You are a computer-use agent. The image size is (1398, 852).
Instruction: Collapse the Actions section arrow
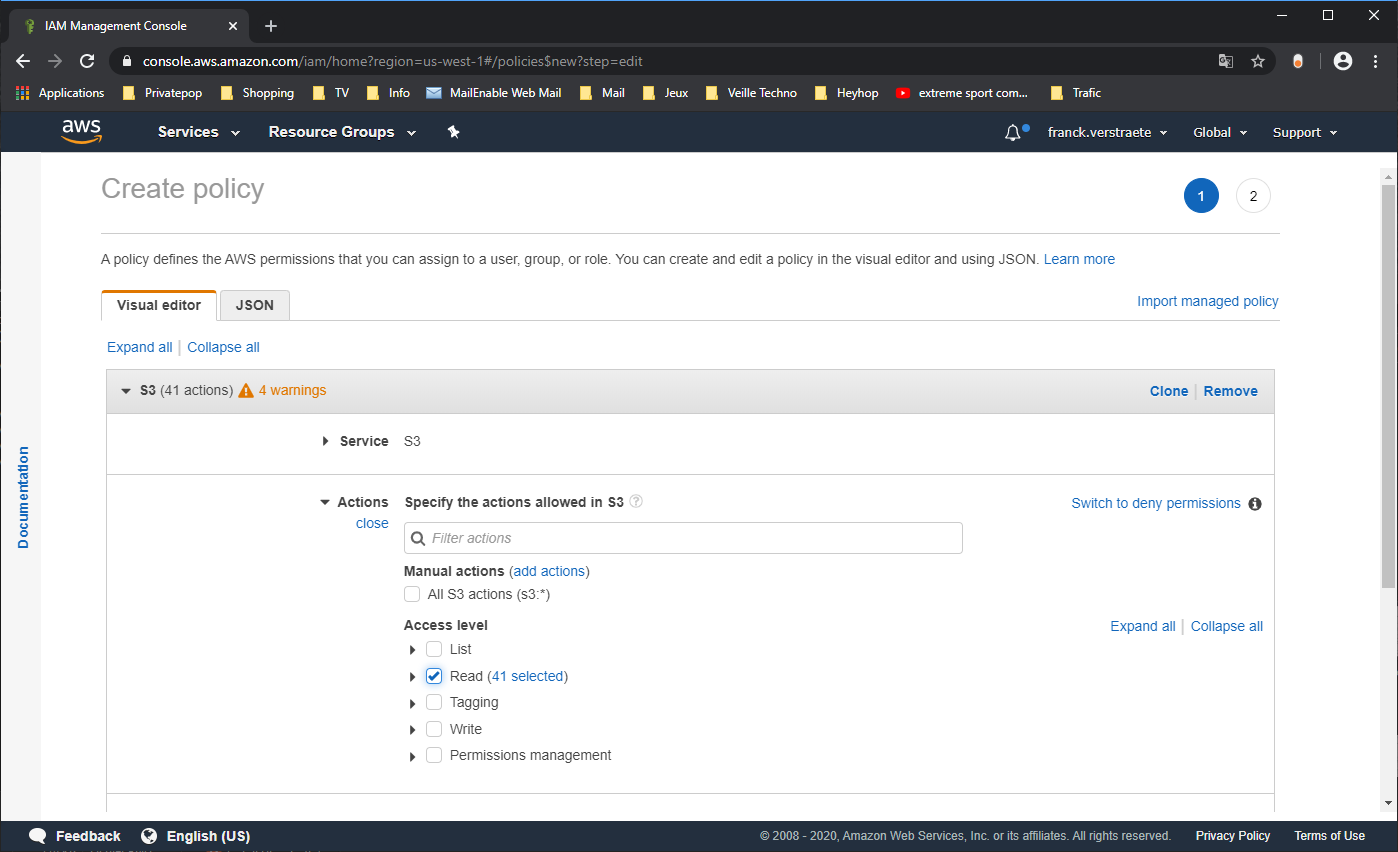[x=325, y=503]
